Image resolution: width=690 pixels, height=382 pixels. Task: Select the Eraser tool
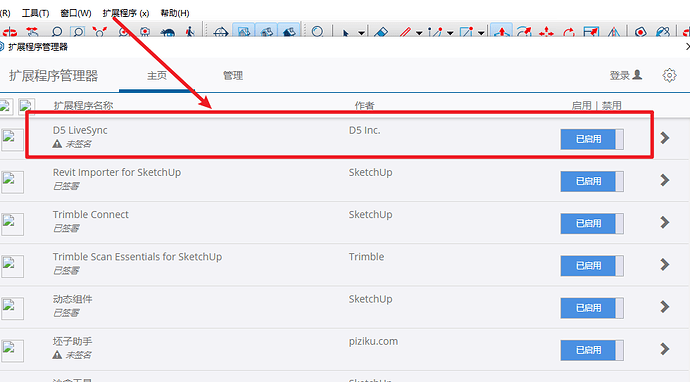(x=381, y=32)
